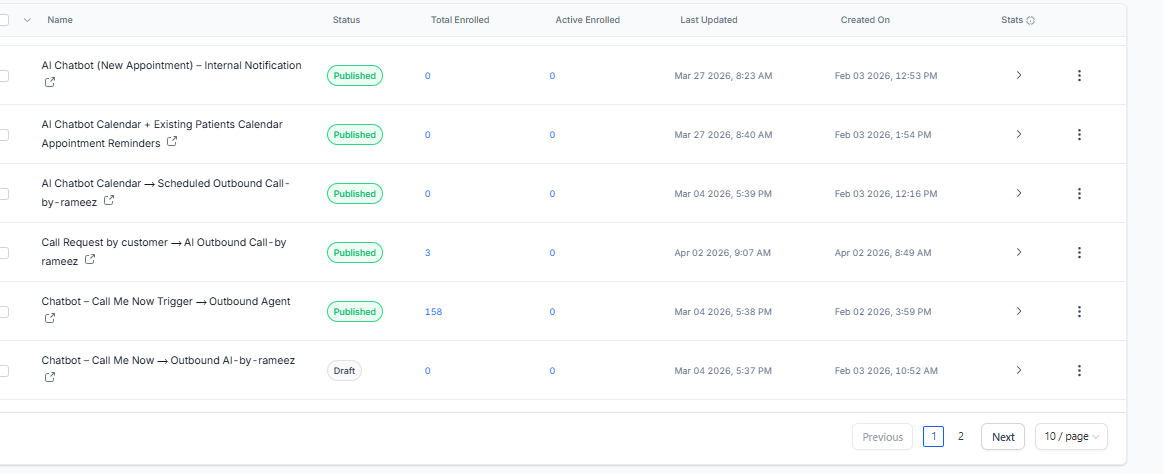
Task: Expand the header selection dropdown chevron beside Name
Action: tap(27, 20)
